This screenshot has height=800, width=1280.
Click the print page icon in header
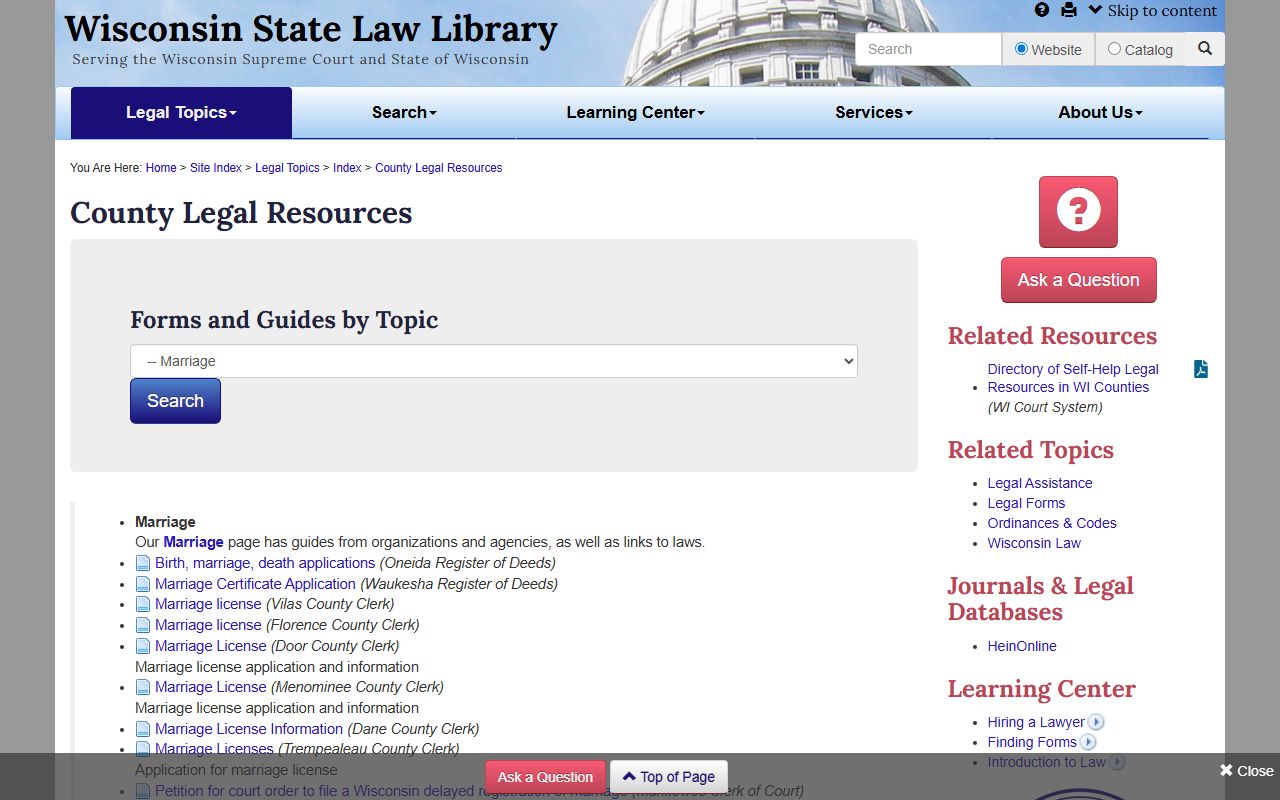[1069, 10]
